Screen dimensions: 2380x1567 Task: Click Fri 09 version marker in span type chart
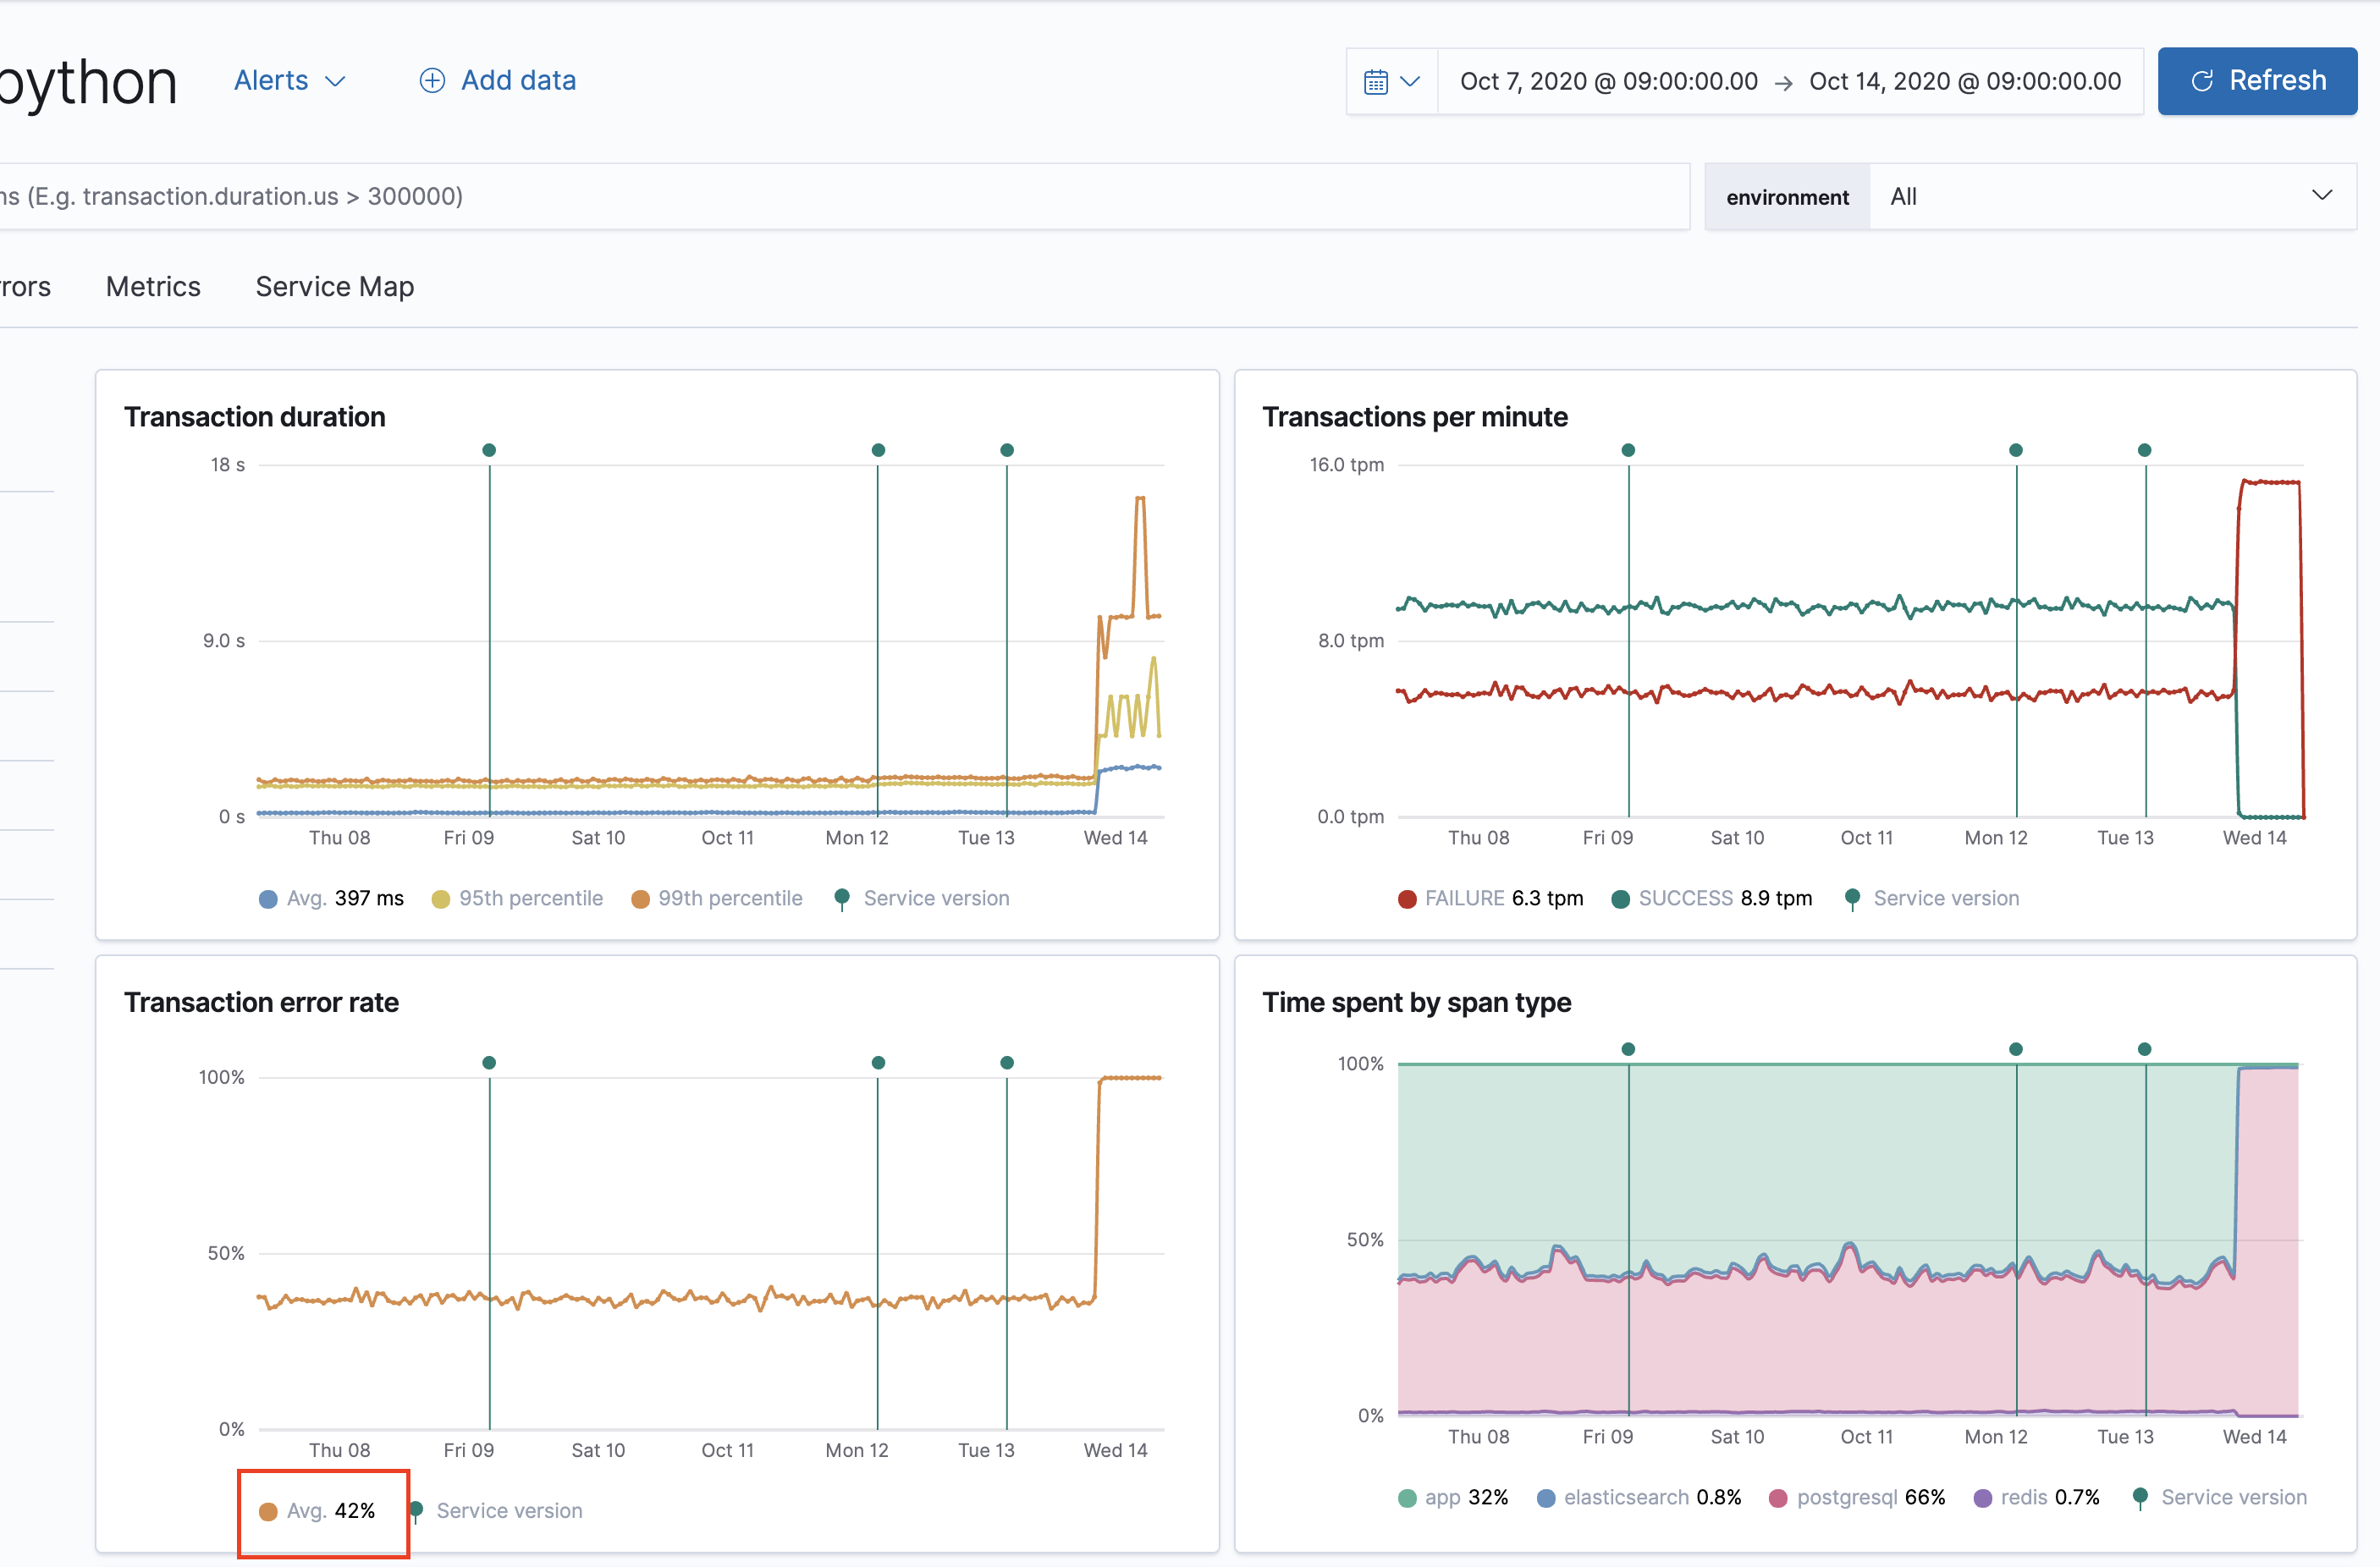coord(1628,1049)
